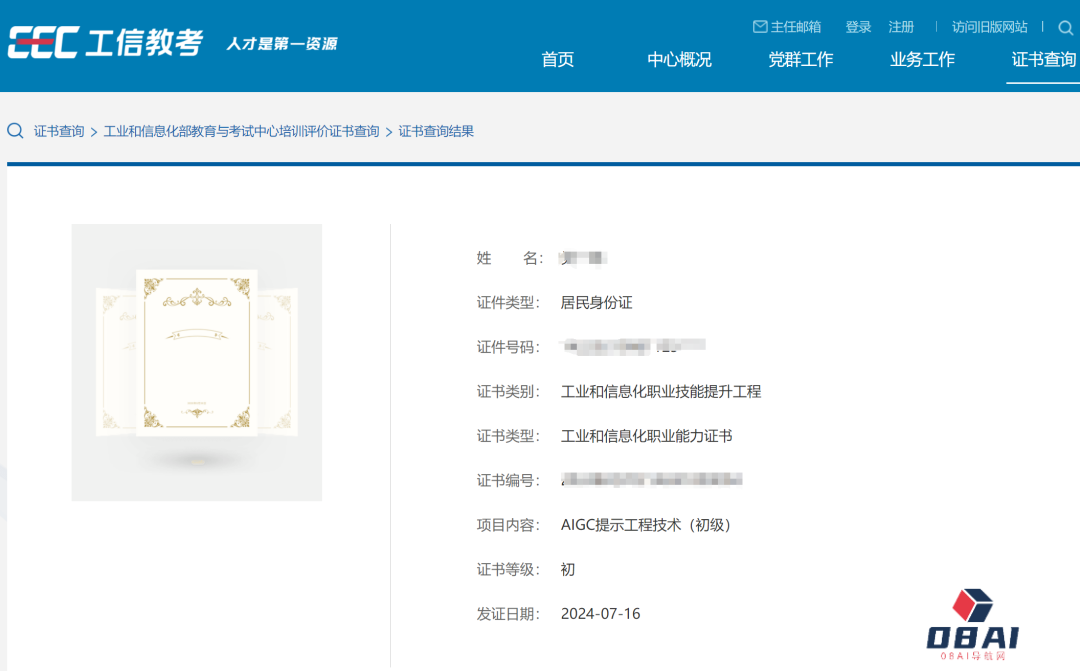Click the 证书编号 label

508,480
